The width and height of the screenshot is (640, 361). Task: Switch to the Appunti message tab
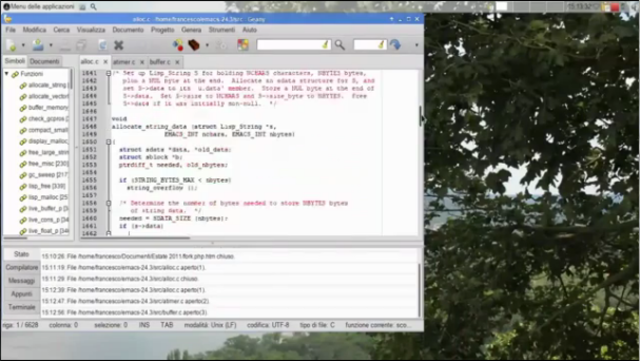click(22, 294)
